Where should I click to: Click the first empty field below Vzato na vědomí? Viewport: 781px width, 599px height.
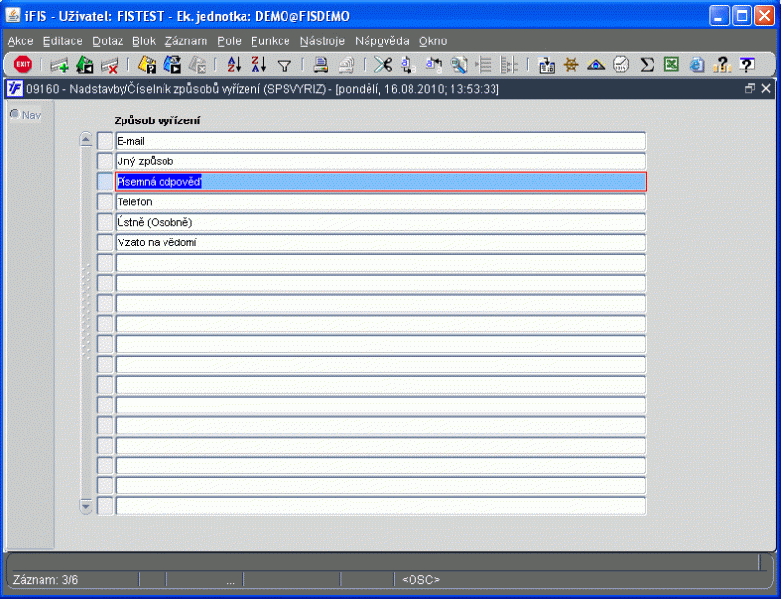coord(381,263)
